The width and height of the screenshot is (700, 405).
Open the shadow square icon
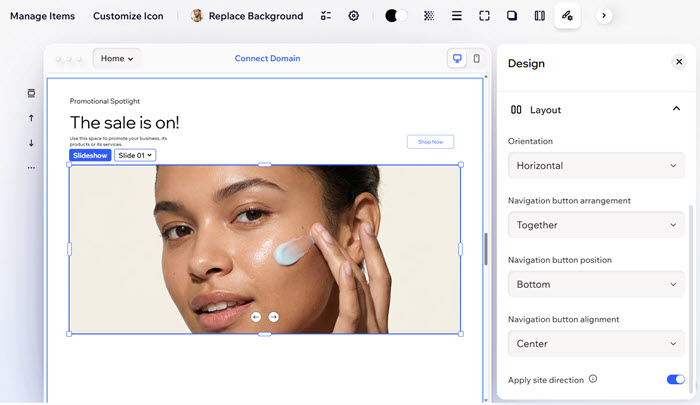point(512,16)
